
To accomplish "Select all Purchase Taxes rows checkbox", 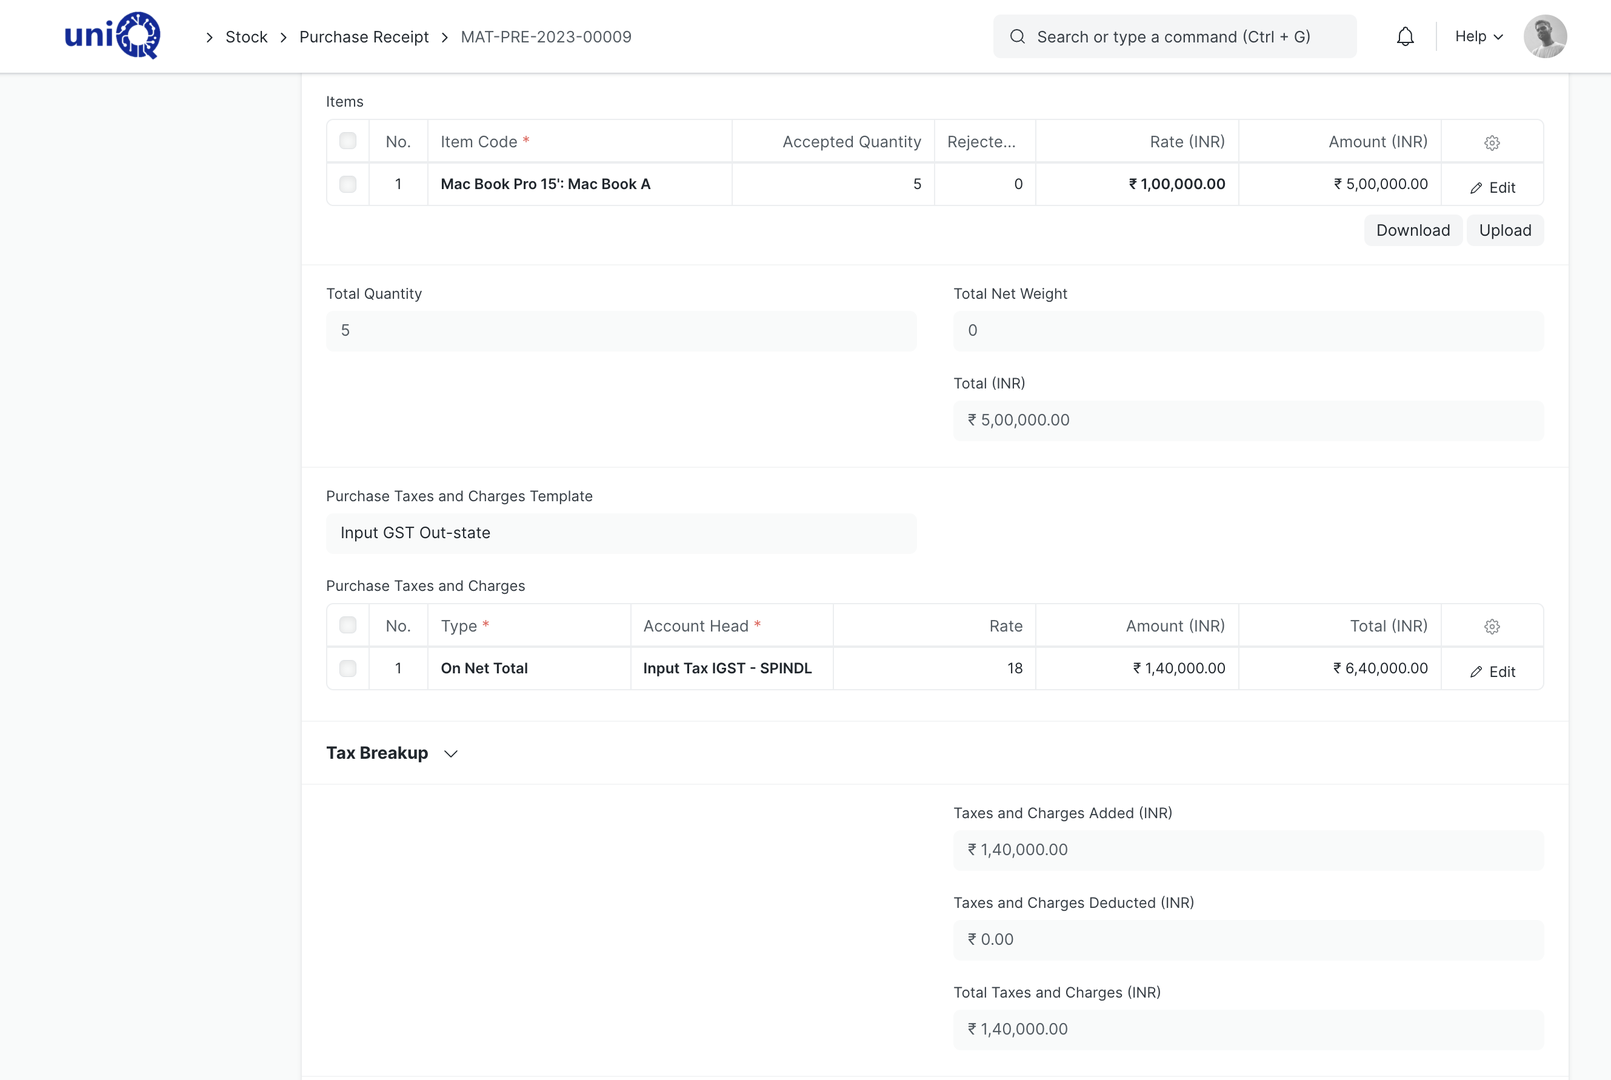I will 348,625.
